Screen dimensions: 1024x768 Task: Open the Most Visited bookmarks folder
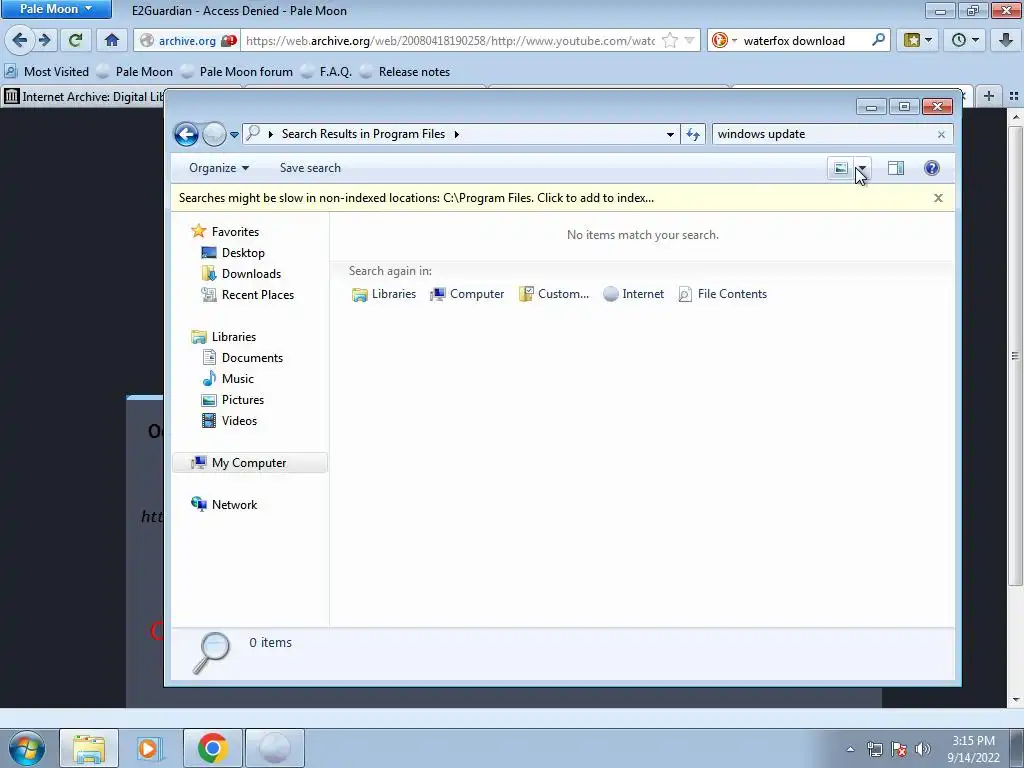[x=47, y=72]
